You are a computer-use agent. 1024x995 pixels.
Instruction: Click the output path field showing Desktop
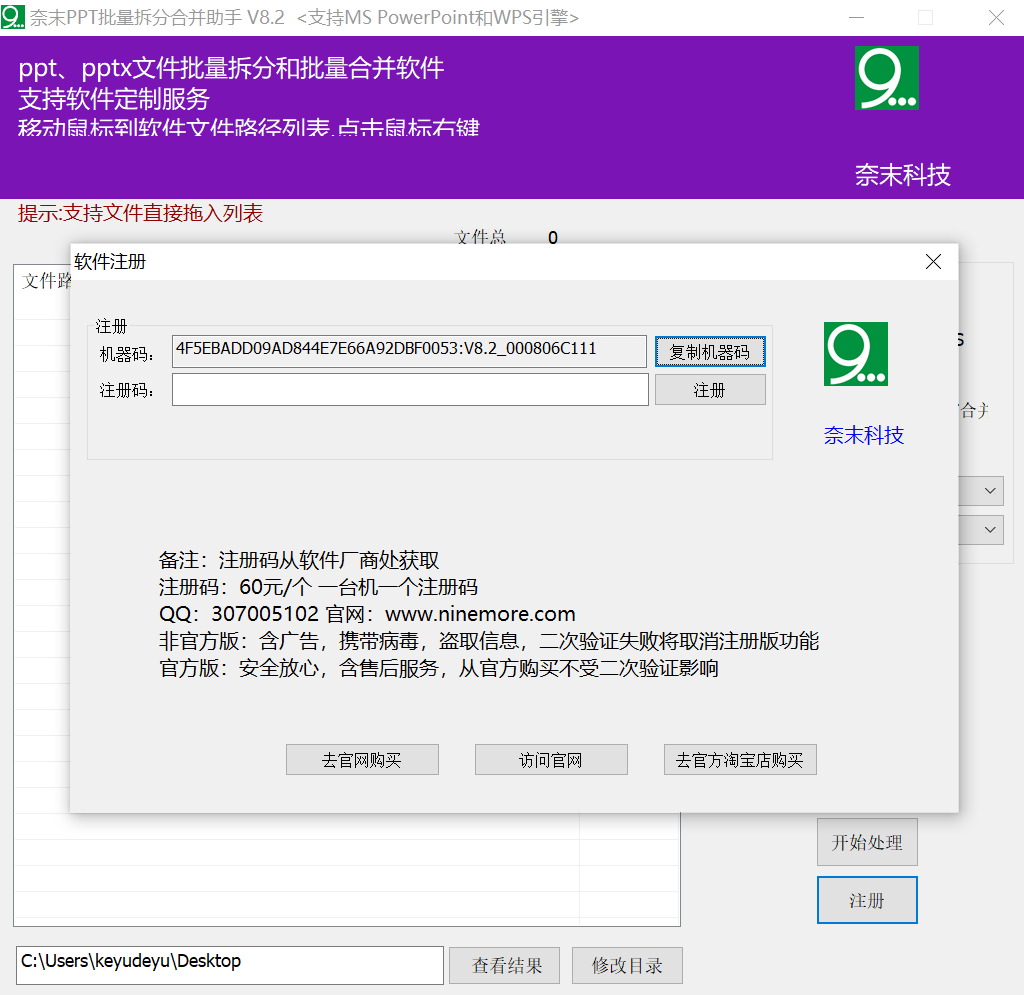pos(230,965)
